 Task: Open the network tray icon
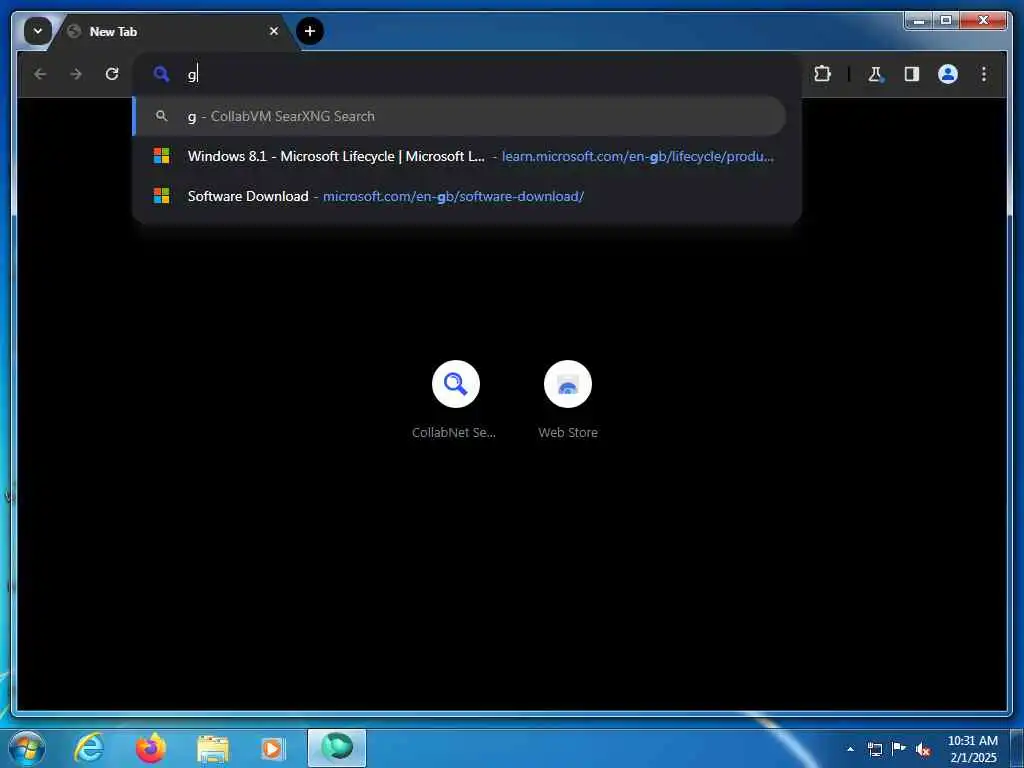coord(874,749)
